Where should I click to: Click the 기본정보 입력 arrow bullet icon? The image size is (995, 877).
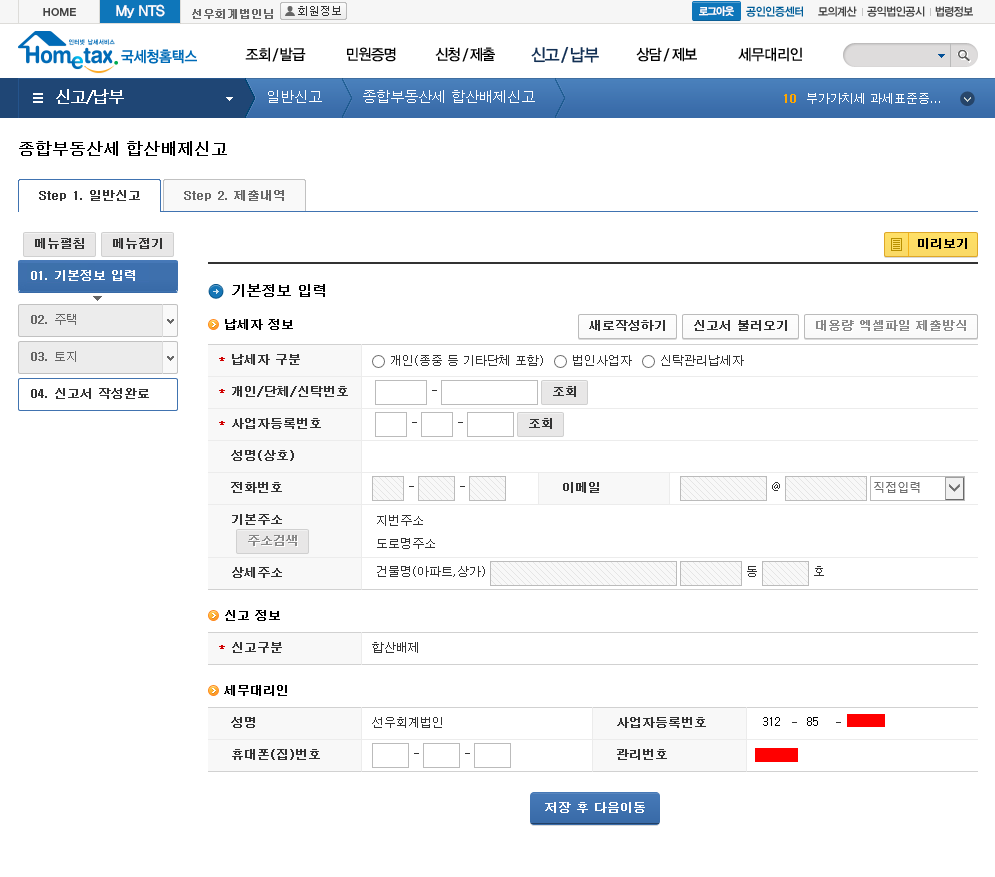[x=216, y=291]
